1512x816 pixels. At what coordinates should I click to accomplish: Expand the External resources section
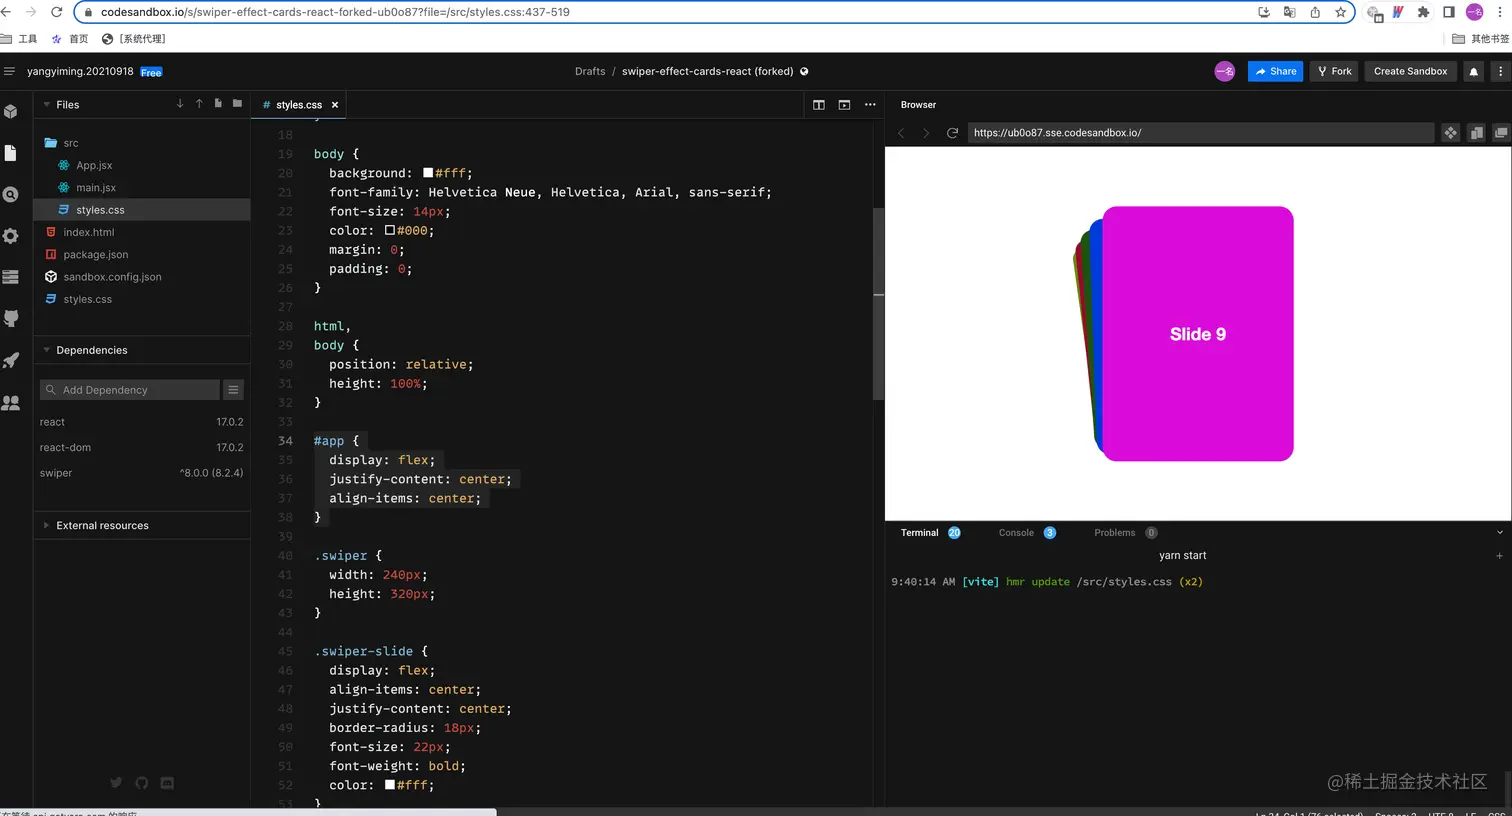(x=46, y=525)
